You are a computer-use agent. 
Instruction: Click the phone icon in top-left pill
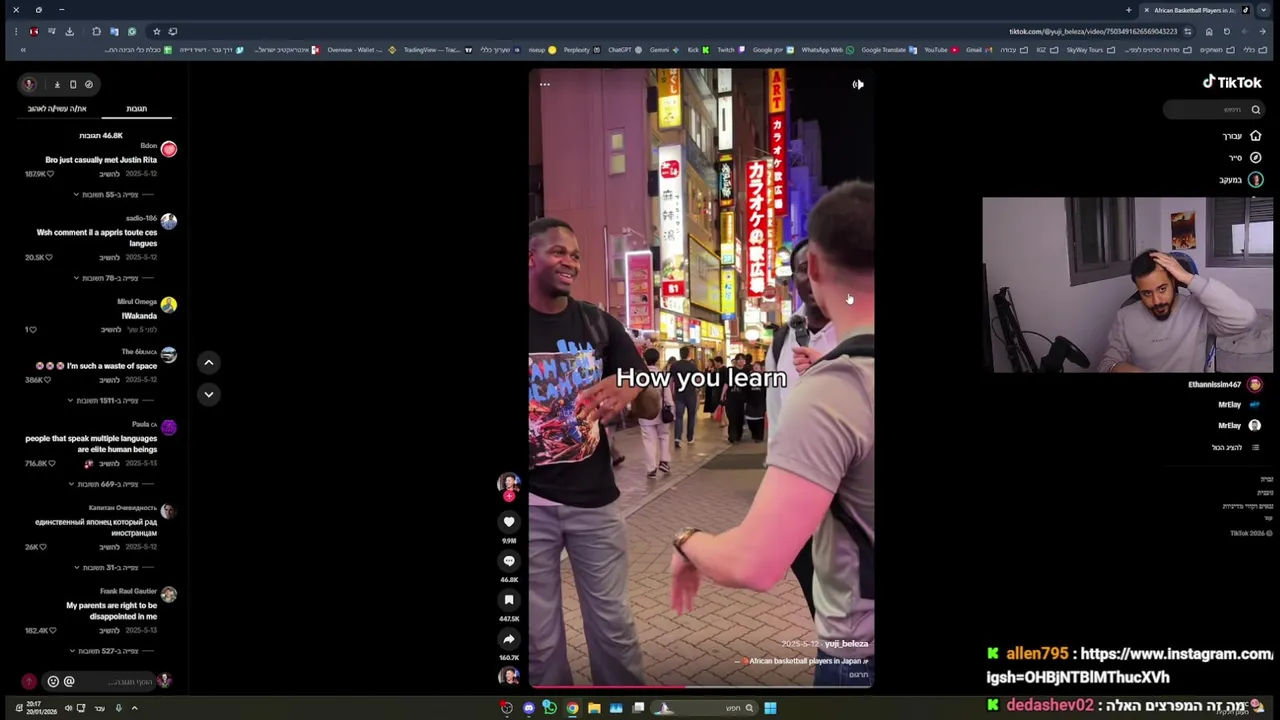pos(73,85)
